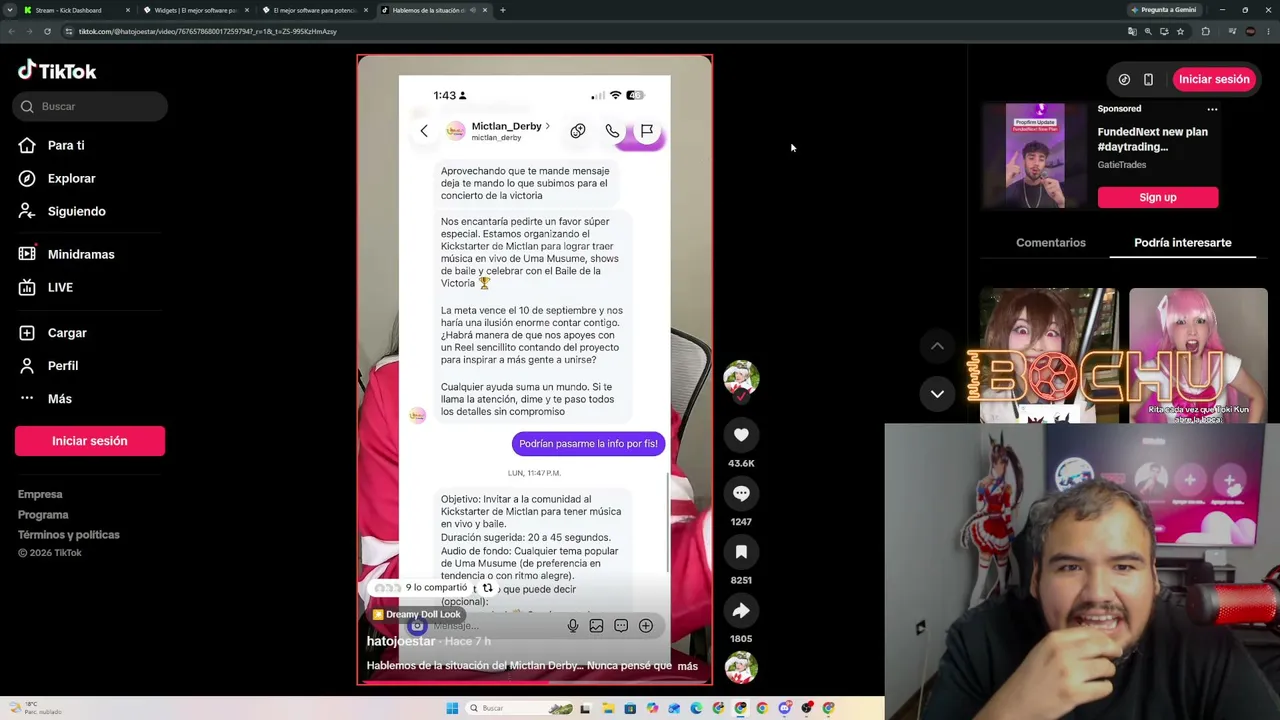
Task: Switch to the Widgets browser tab
Action: coord(195,10)
